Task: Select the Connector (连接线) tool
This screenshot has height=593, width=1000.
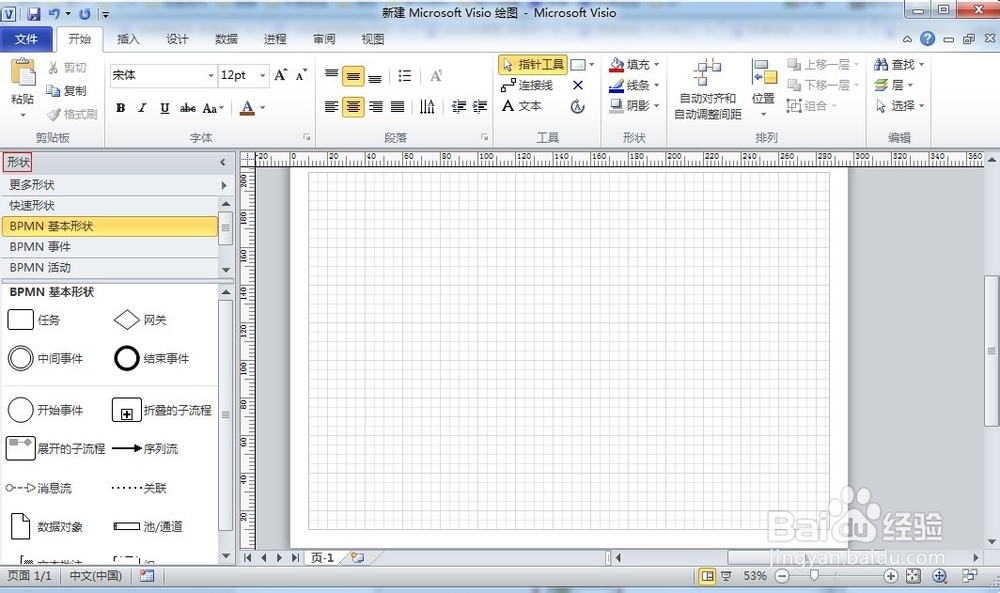Action: [x=527, y=85]
